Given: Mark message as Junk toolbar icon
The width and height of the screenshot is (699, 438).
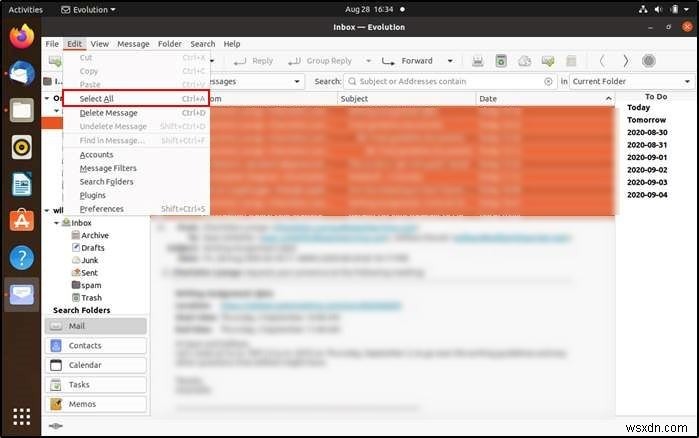Looking at the screenshot, I should click(x=525, y=61).
